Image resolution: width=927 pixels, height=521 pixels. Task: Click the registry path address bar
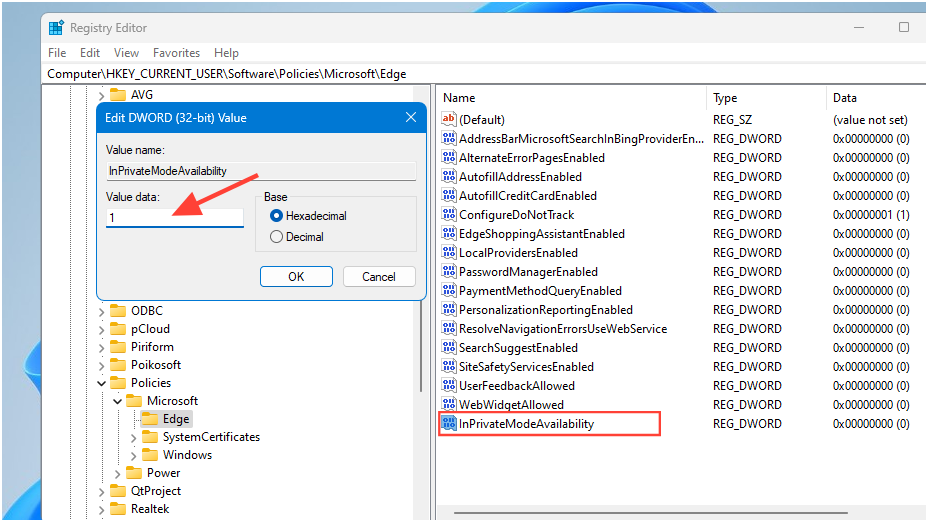tap(485, 74)
